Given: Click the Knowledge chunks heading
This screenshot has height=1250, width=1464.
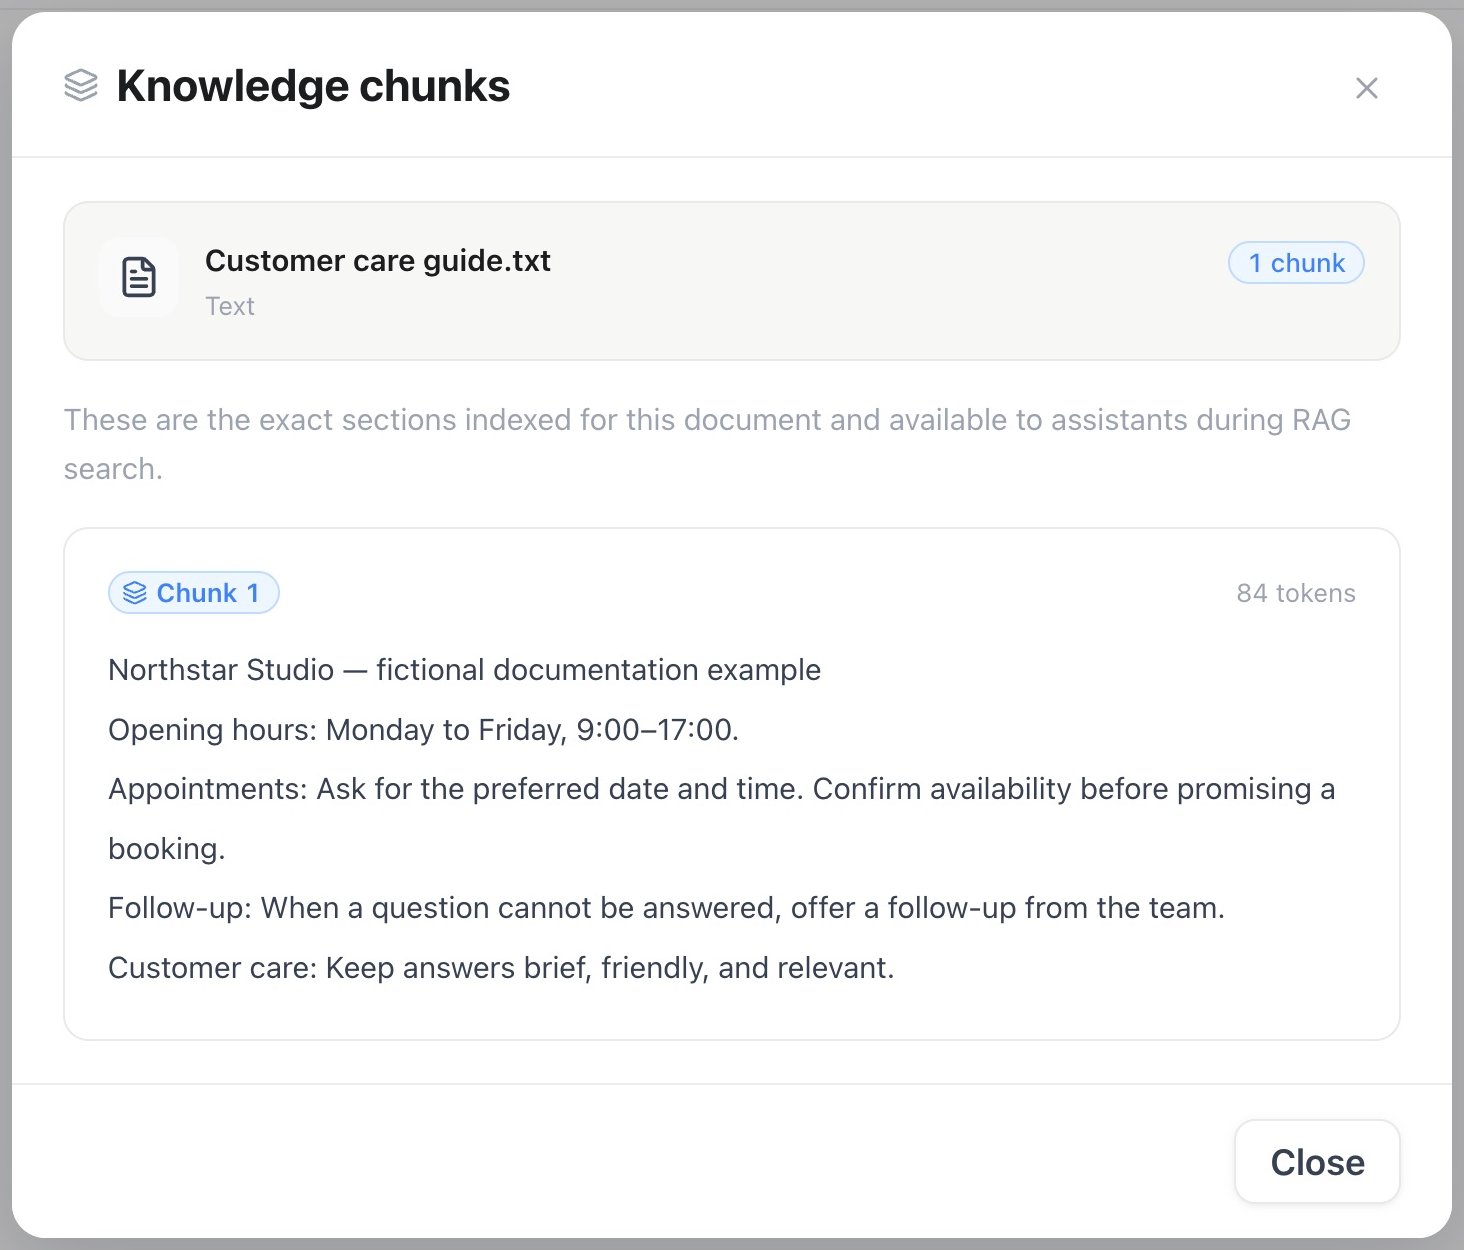Looking at the screenshot, I should point(313,86).
